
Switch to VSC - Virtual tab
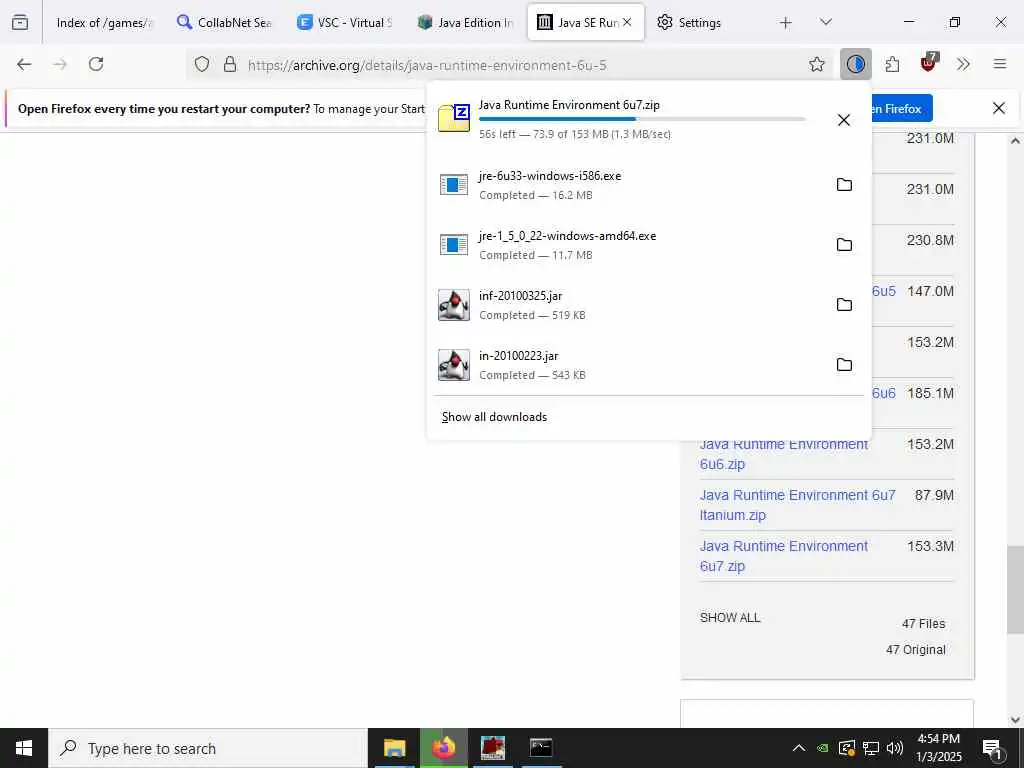[x=344, y=22]
